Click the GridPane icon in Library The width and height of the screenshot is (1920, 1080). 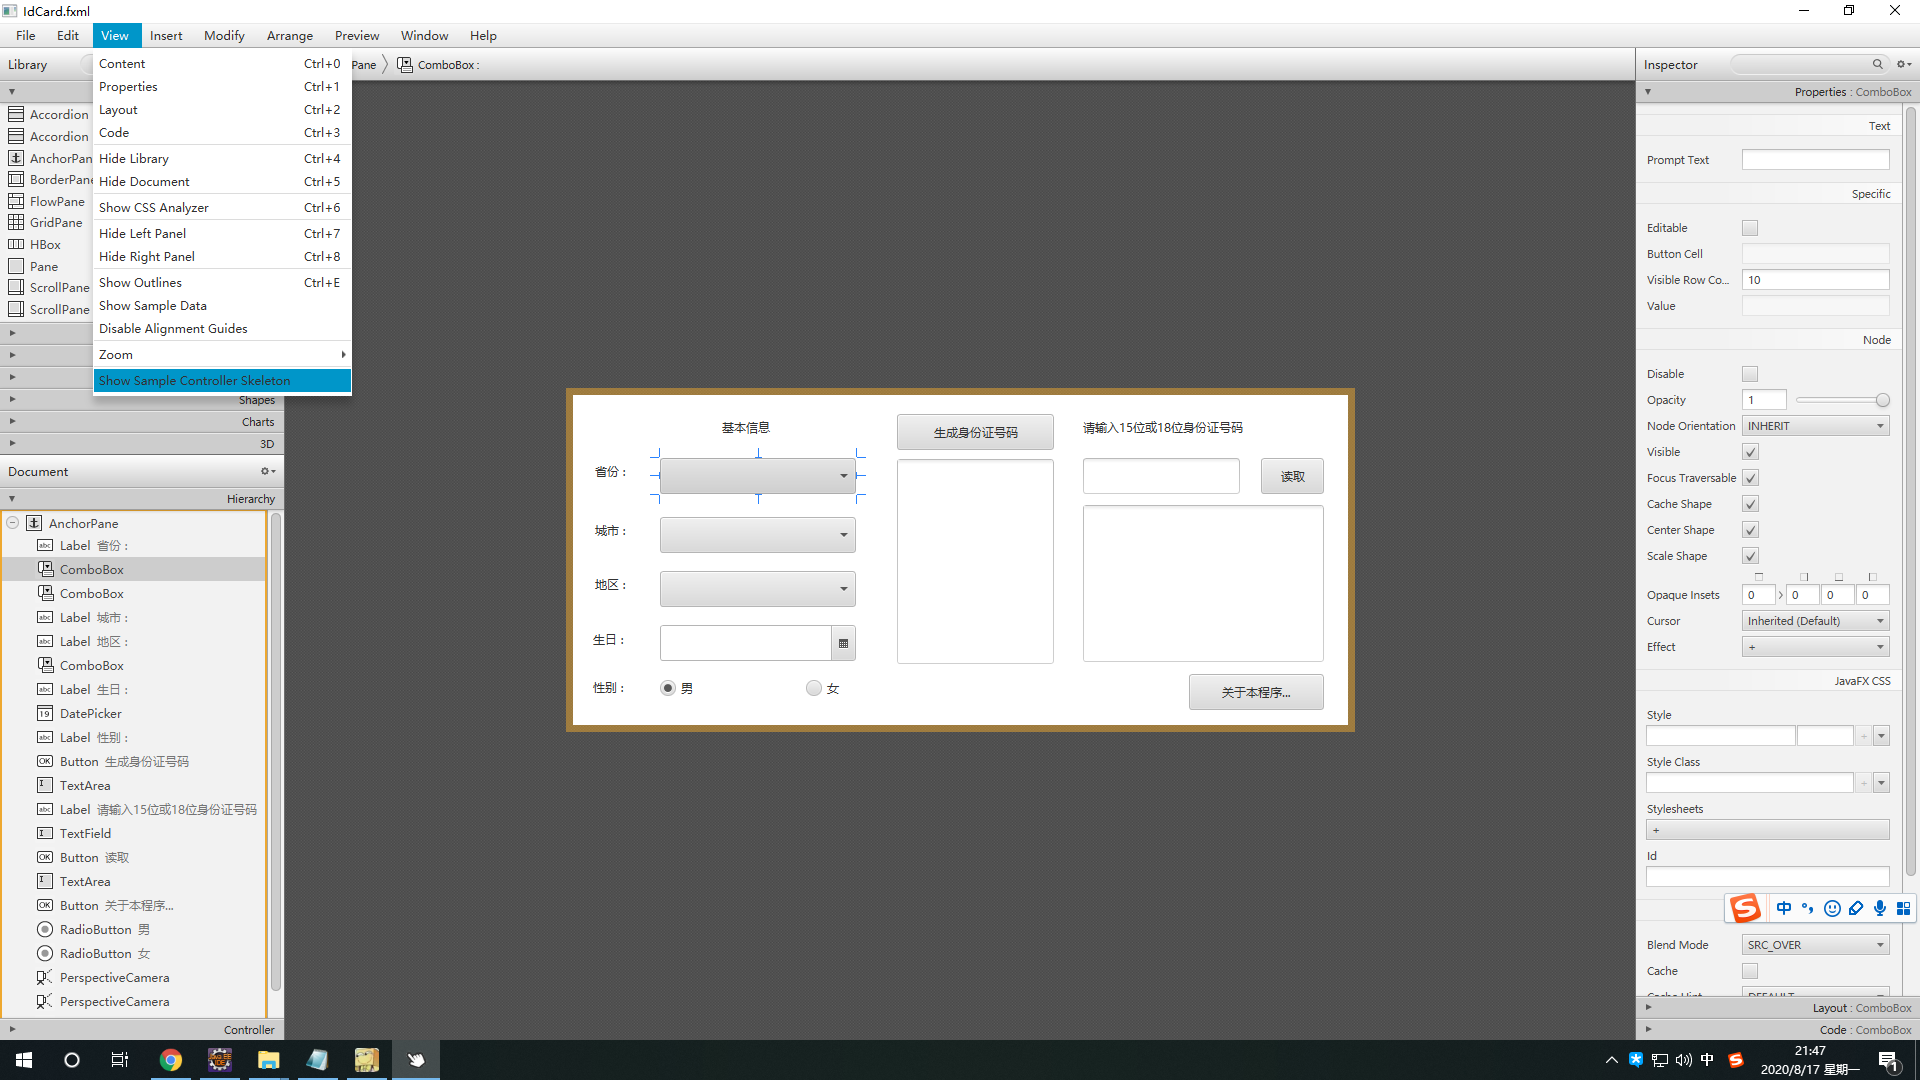16,222
